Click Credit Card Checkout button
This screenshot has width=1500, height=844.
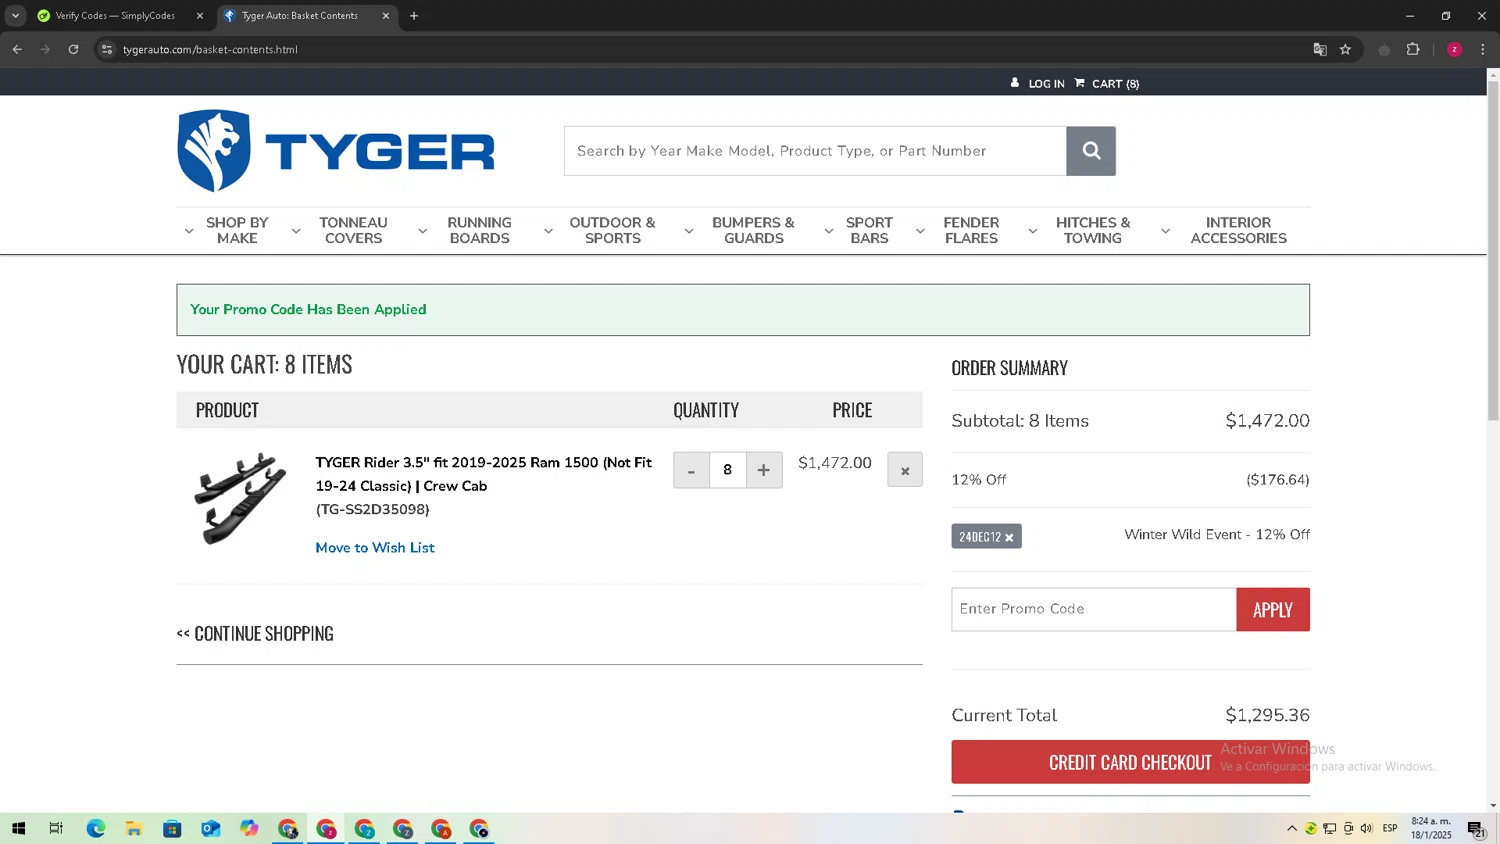tap(1130, 762)
